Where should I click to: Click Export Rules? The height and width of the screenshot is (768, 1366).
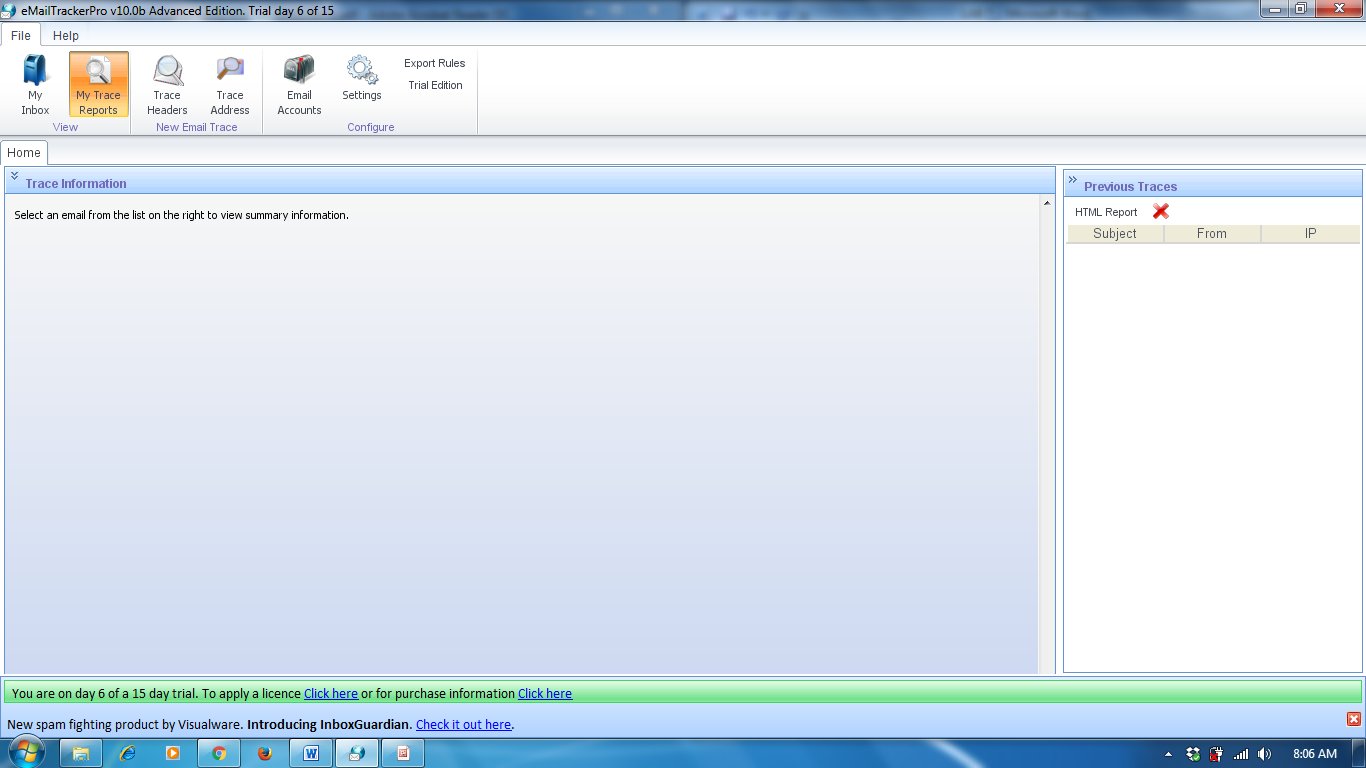pyautogui.click(x=433, y=62)
